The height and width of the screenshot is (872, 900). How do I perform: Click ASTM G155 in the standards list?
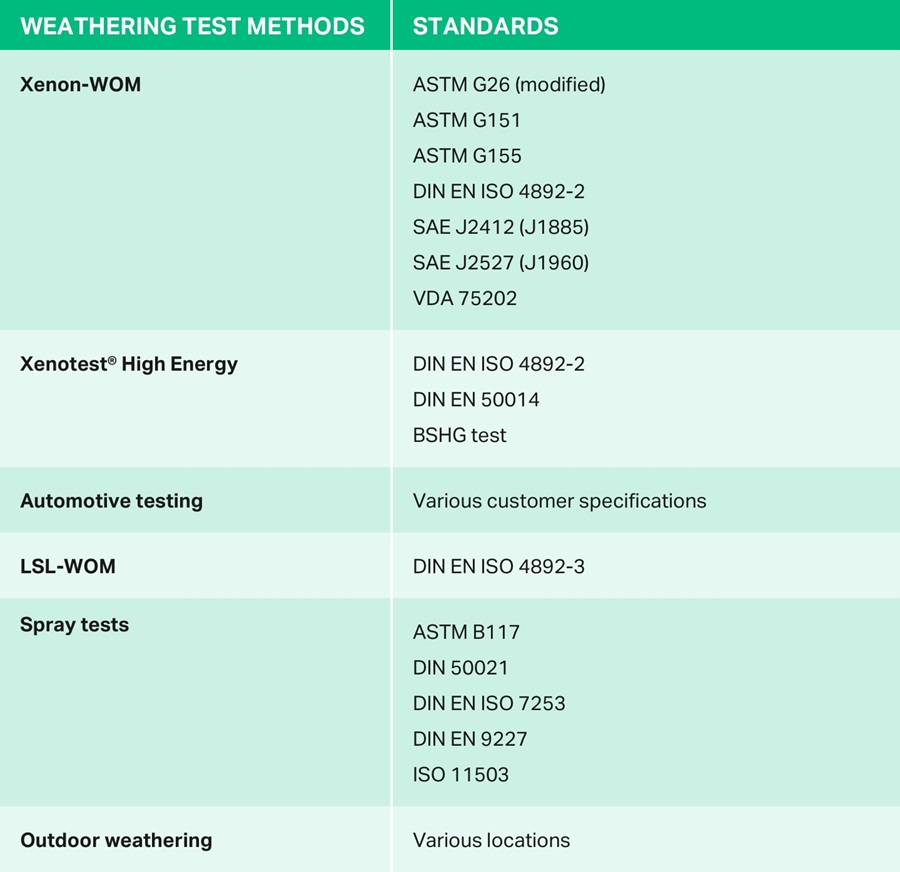pos(467,156)
